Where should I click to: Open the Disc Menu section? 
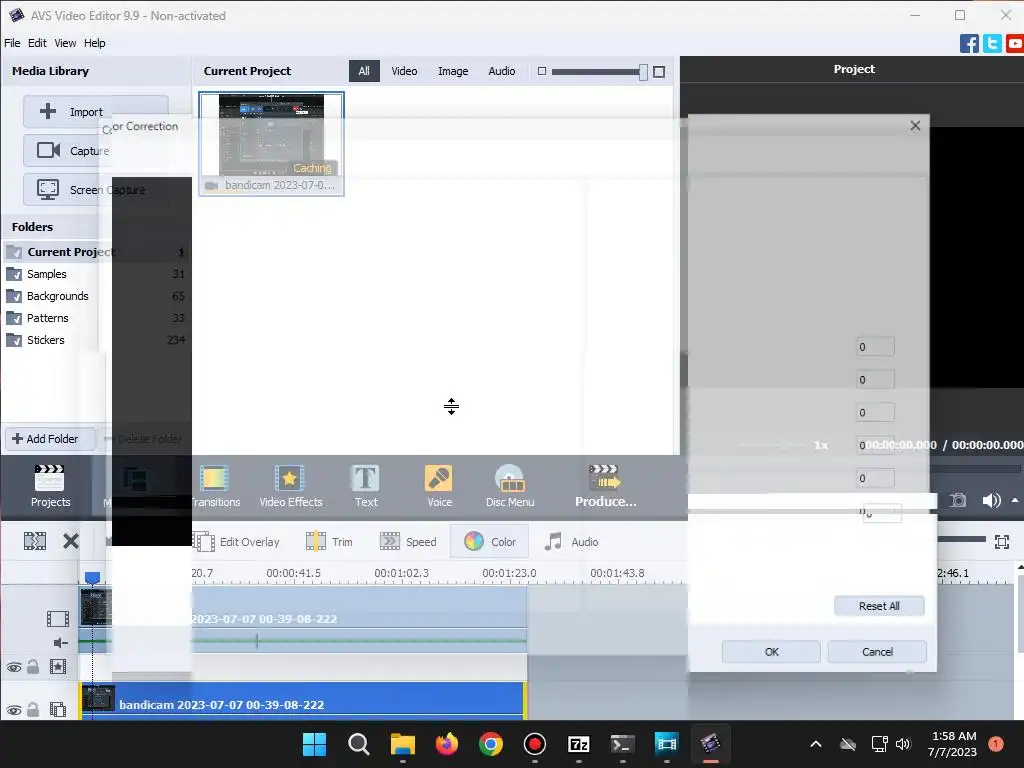coord(510,487)
